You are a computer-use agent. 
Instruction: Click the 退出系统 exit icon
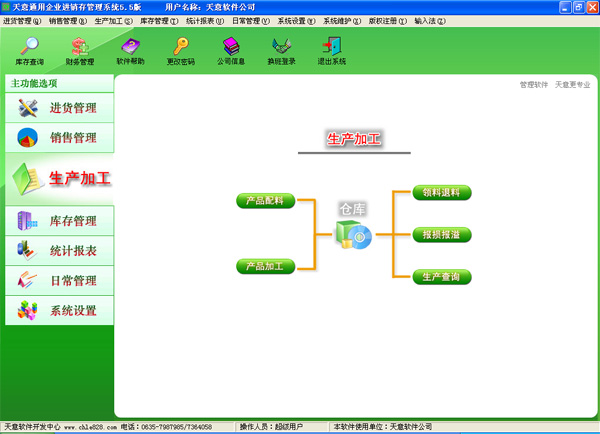click(x=331, y=49)
